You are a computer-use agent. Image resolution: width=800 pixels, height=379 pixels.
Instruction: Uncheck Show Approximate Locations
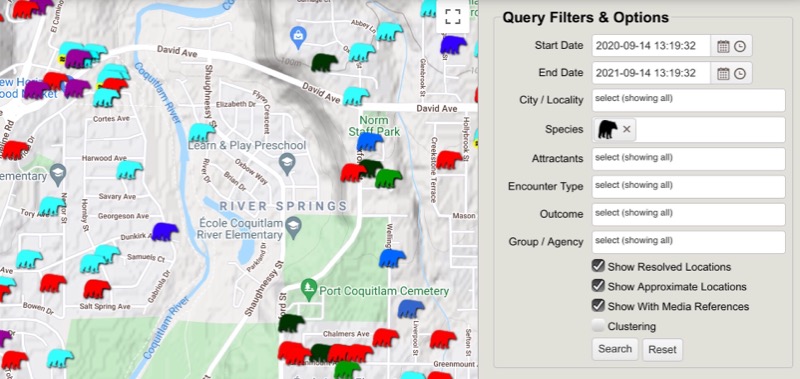598,286
